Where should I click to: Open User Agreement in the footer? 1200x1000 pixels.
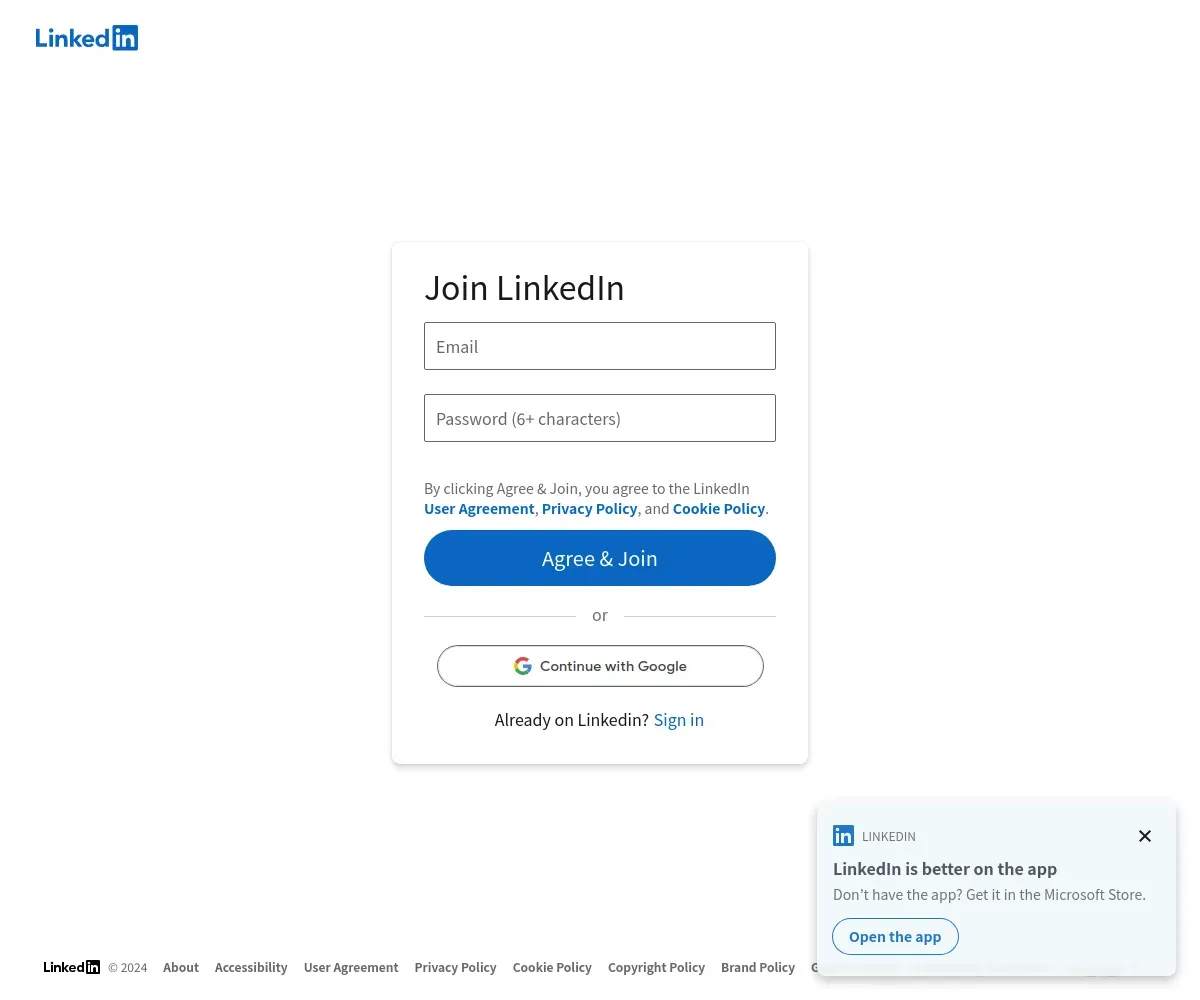351,967
